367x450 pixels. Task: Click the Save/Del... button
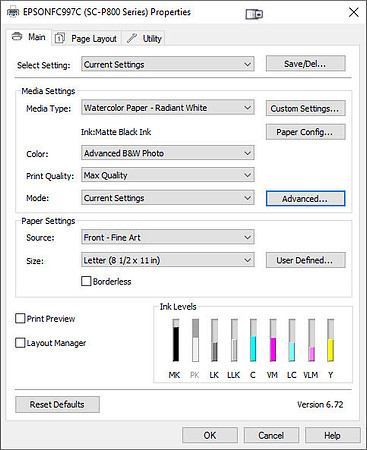tap(305, 63)
